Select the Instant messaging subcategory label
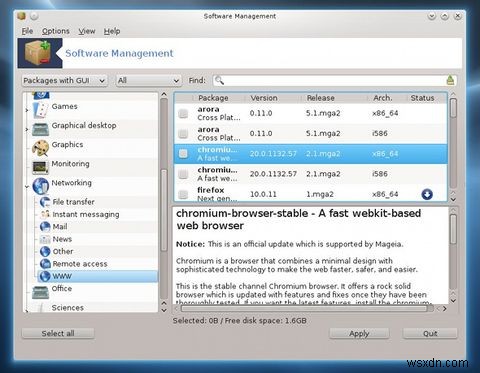This screenshot has width=480, height=373. [x=86, y=214]
